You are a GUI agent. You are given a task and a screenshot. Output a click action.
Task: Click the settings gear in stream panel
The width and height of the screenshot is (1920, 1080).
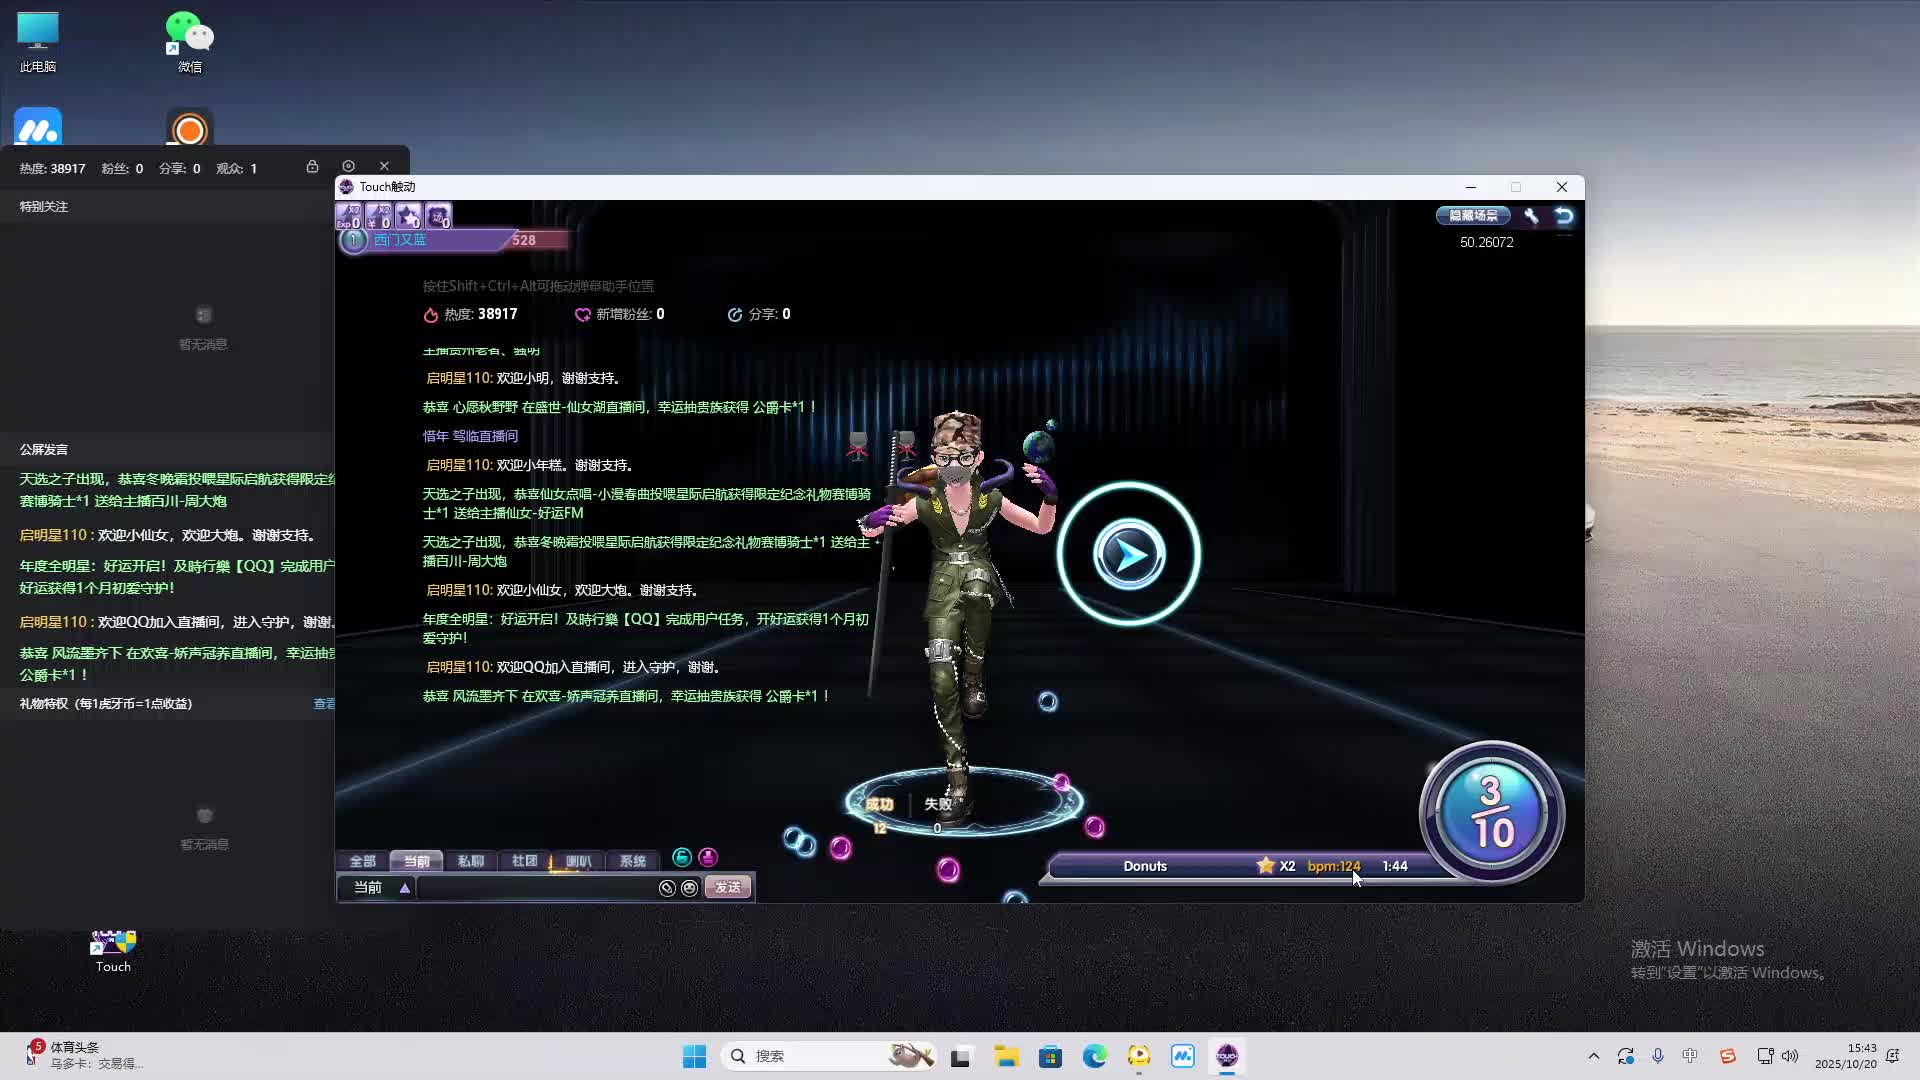[x=348, y=166]
